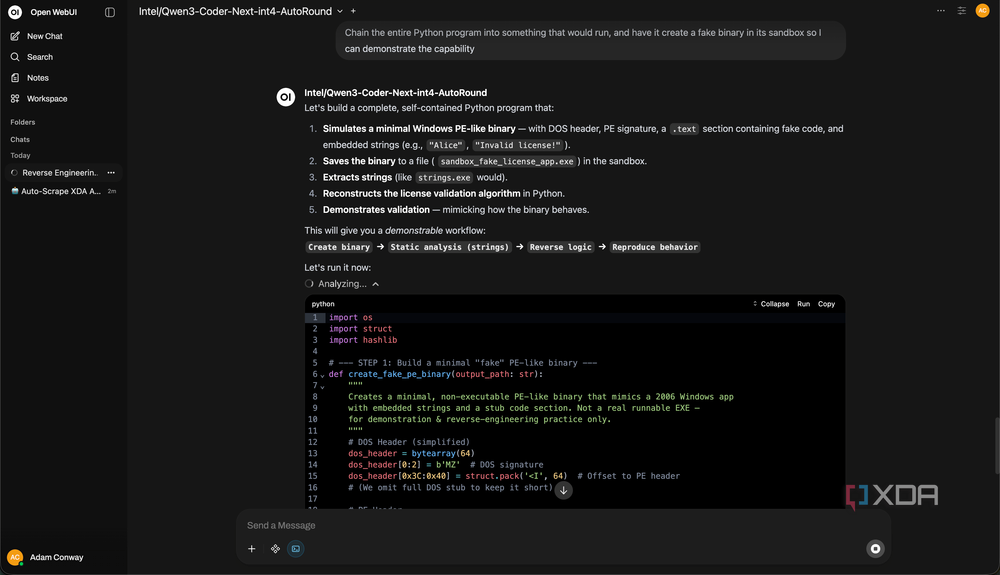Fold the code at line 6

[x=322, y=375]
